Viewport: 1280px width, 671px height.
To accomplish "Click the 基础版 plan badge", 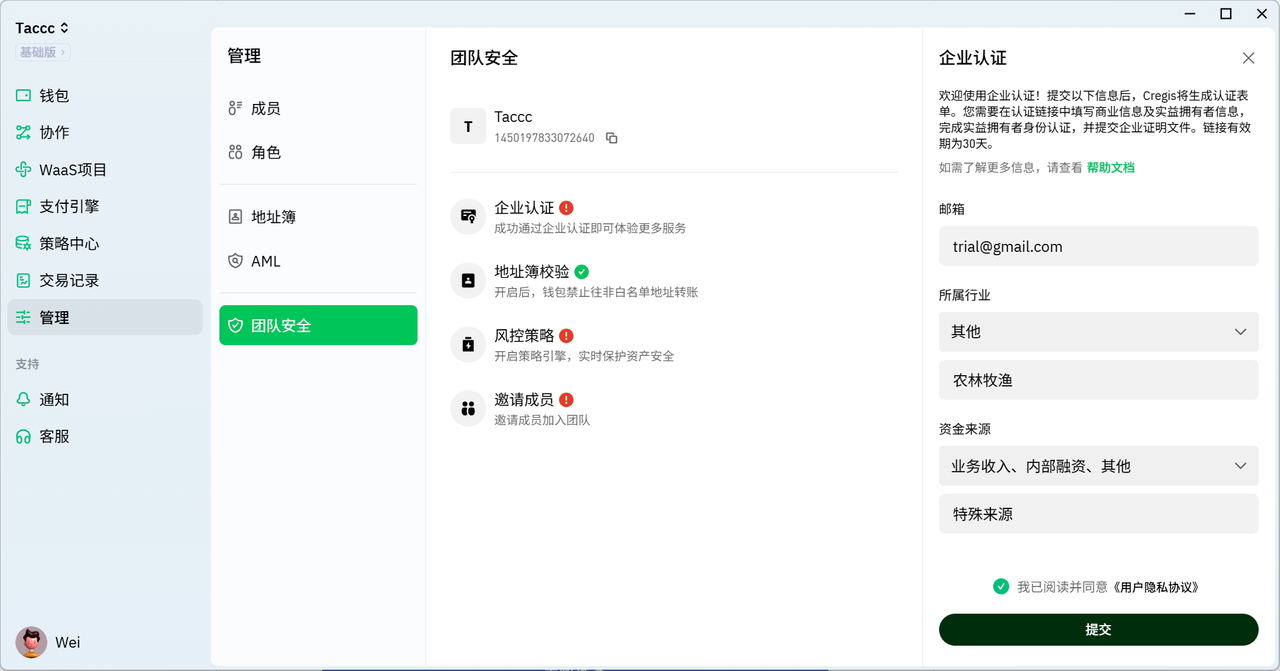I will coord(42,52).
